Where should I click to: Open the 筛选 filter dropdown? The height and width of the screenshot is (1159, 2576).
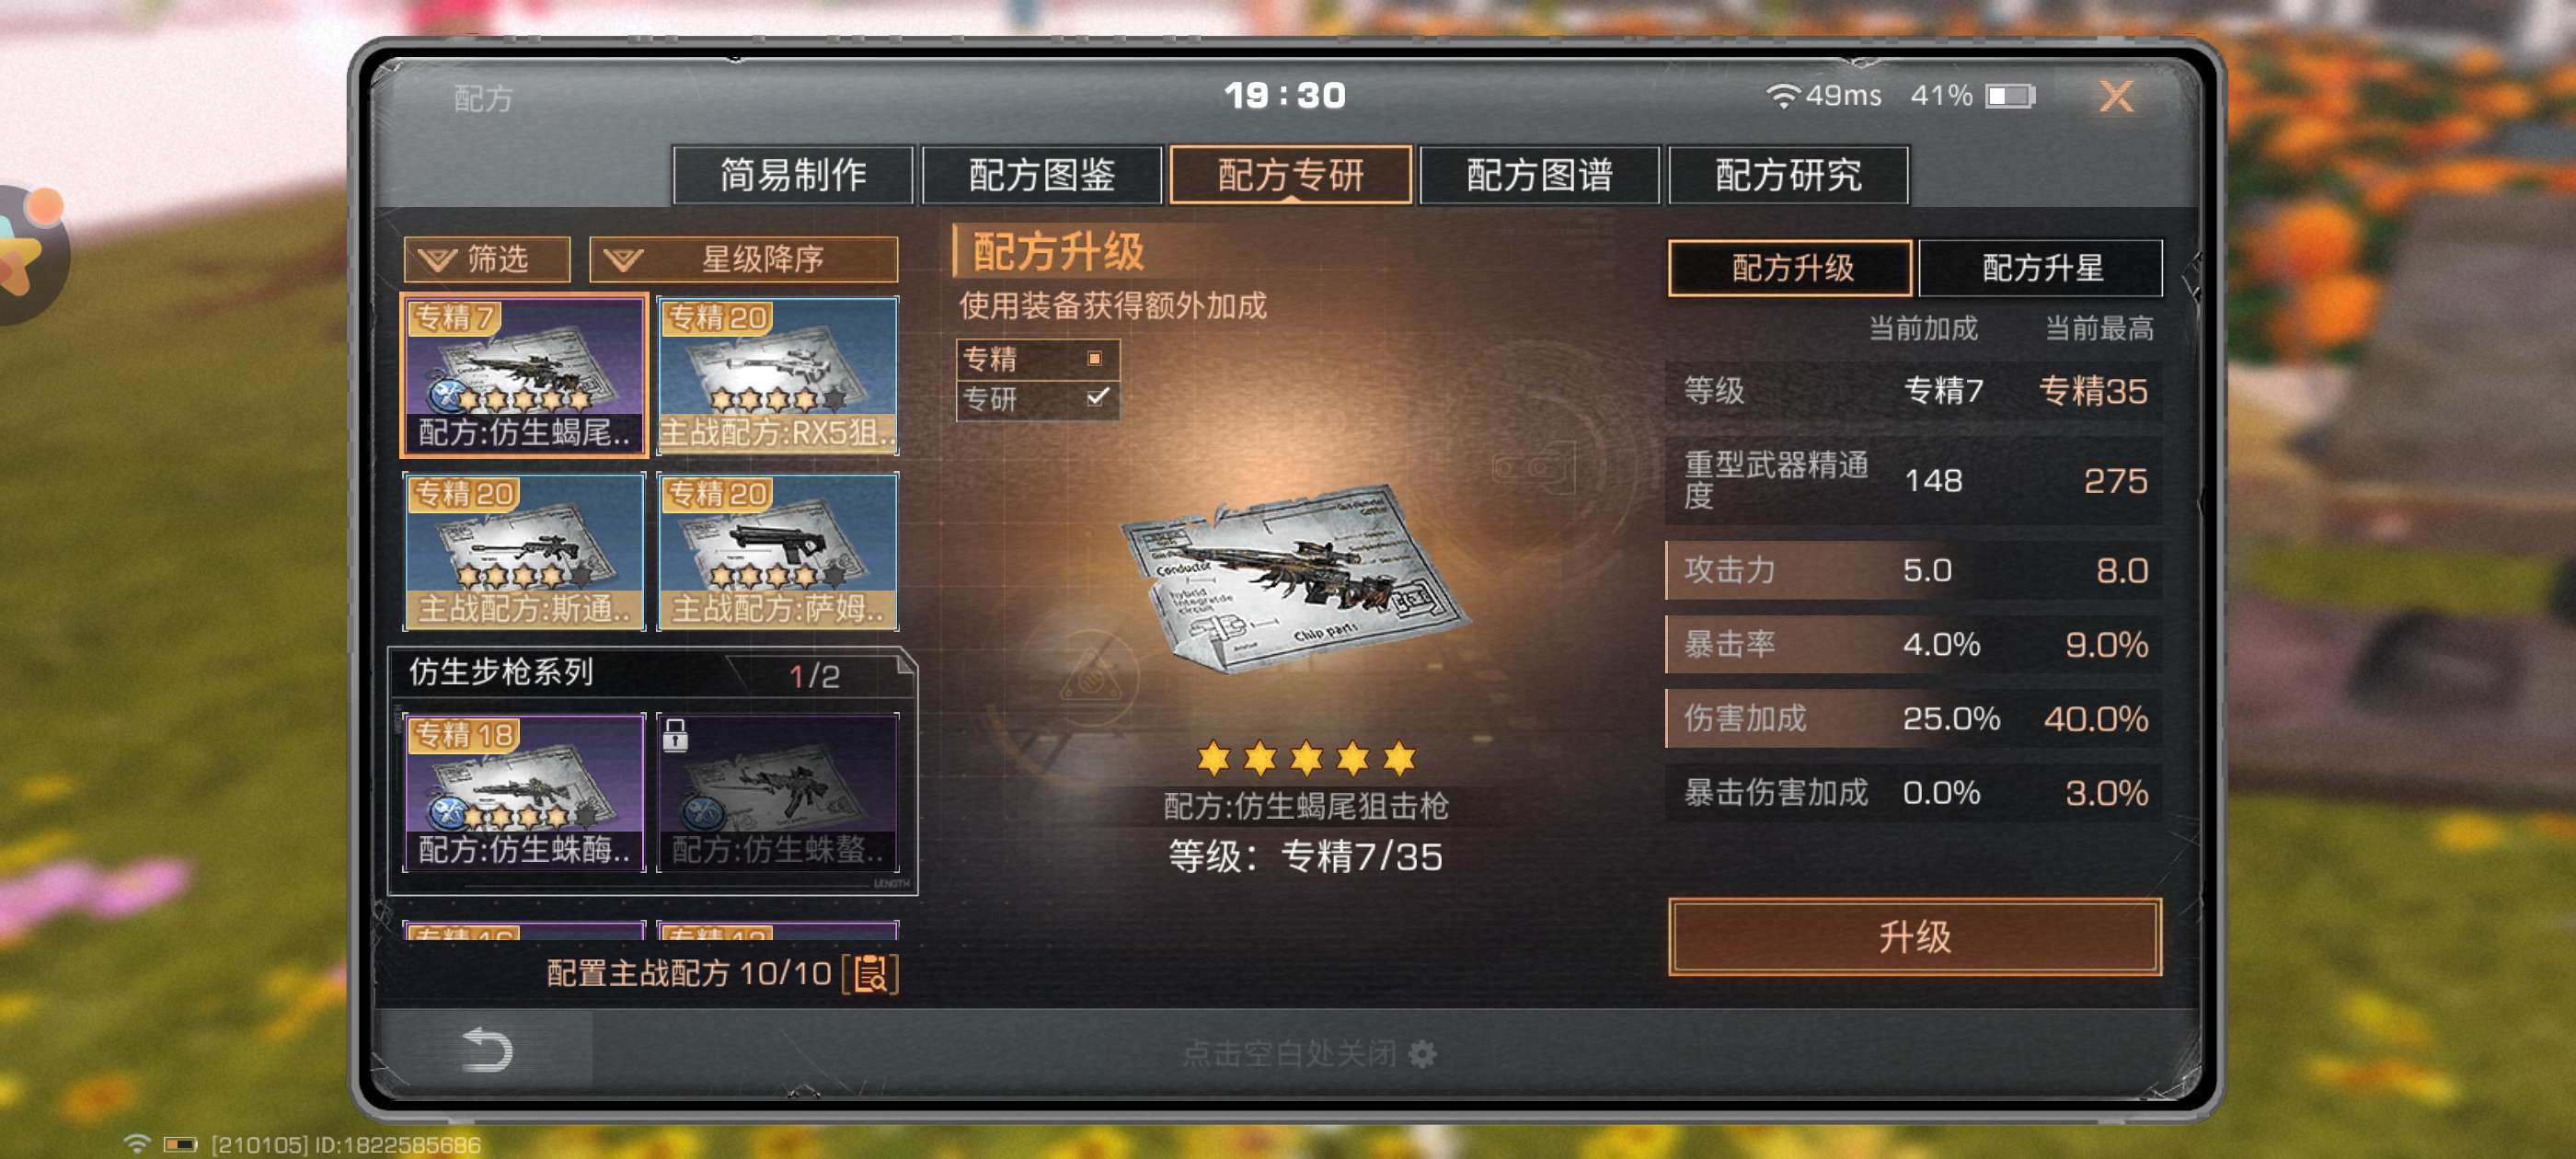[x=487, y=260]
